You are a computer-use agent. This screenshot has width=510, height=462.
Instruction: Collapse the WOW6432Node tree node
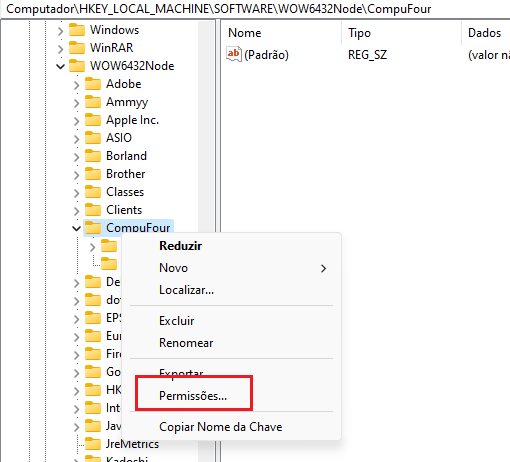pyautogui.click(x=60, y=66)
